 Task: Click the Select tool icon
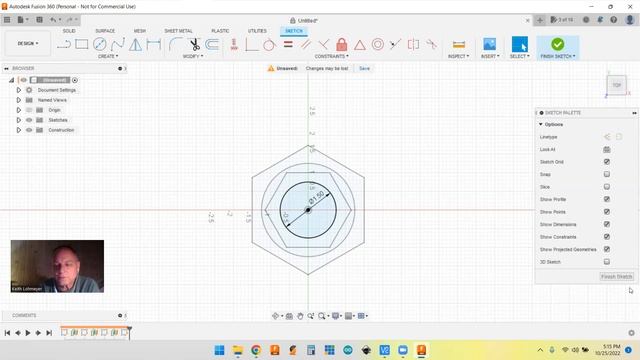(520, 44)
